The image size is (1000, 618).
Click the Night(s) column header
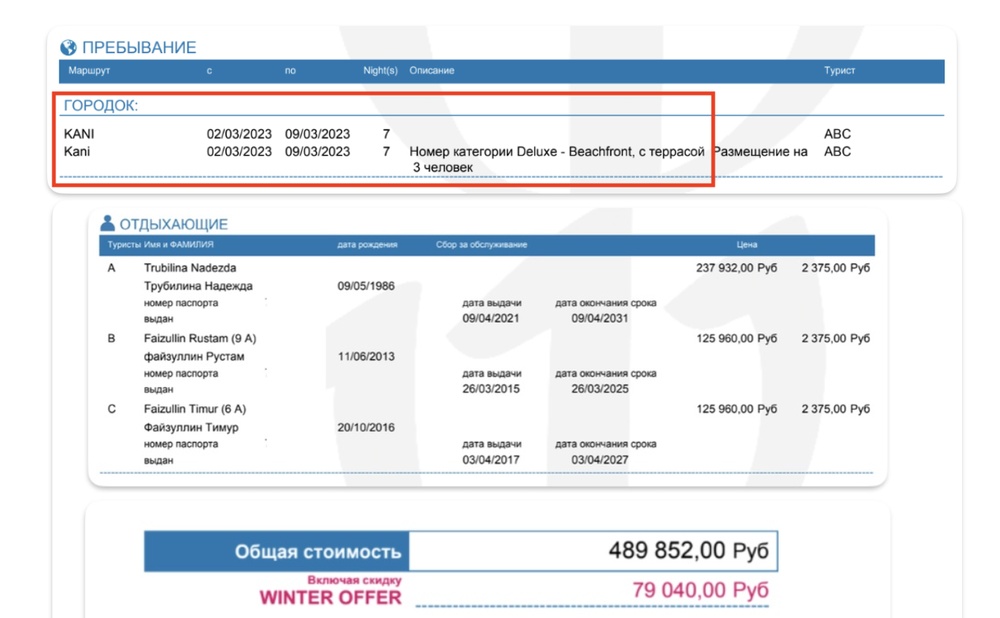pos(380,71)
